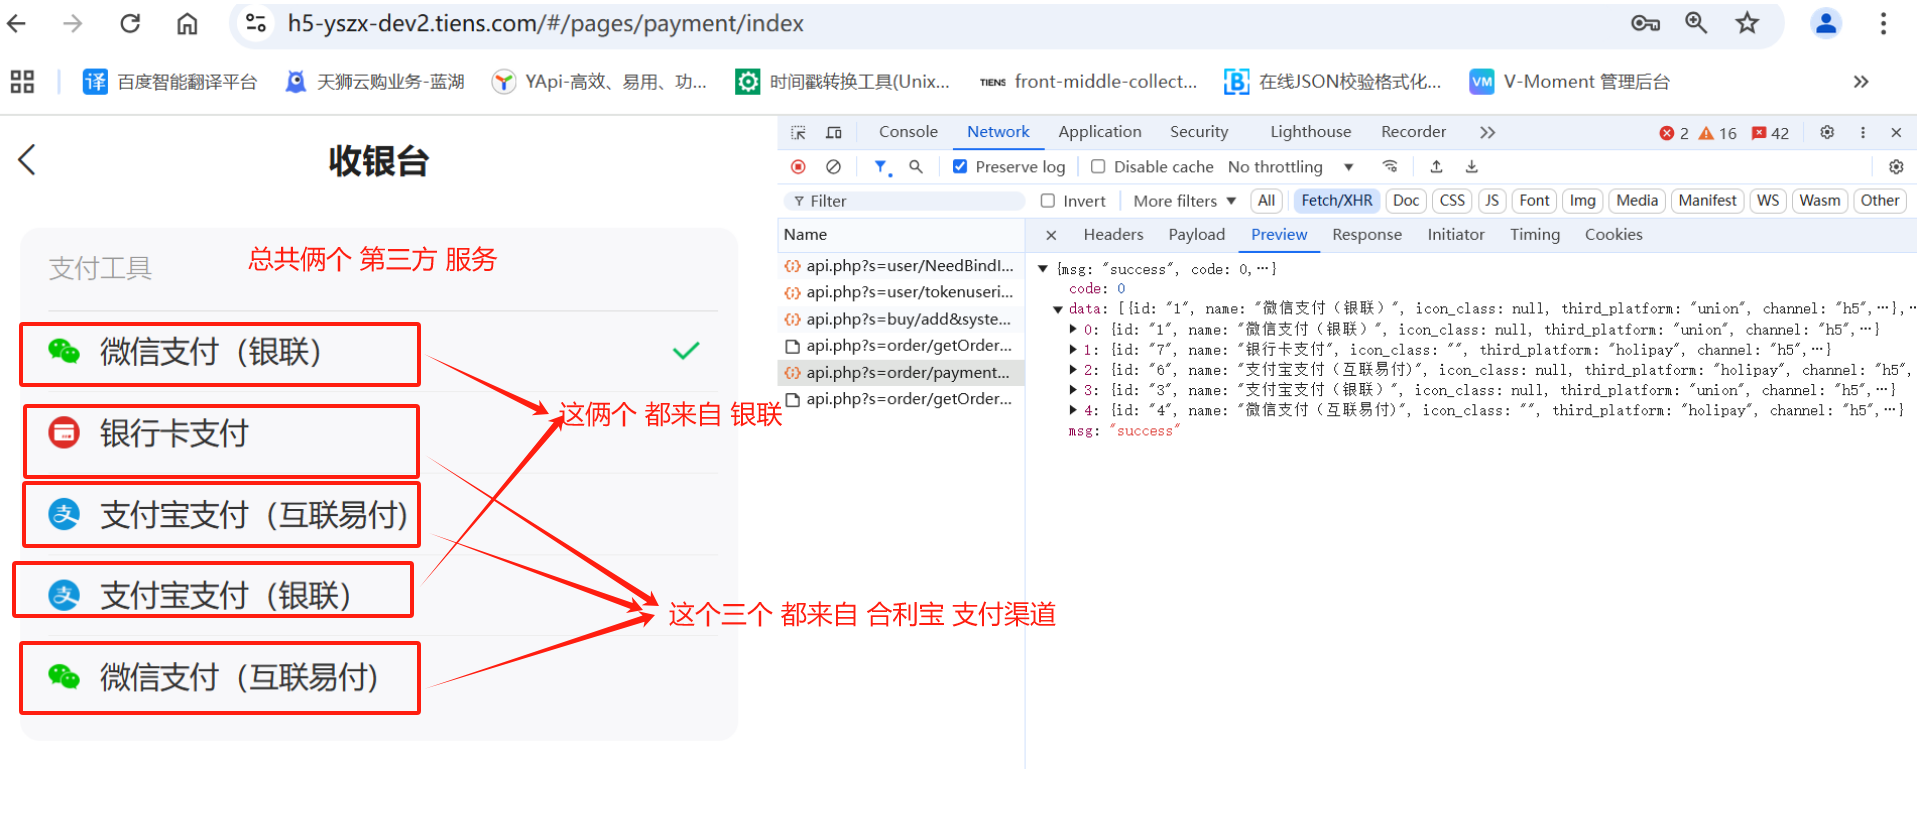Show the 42 issues counter
The image size is (1919, 825).
pyautogui.click(x=1771, y=133)
